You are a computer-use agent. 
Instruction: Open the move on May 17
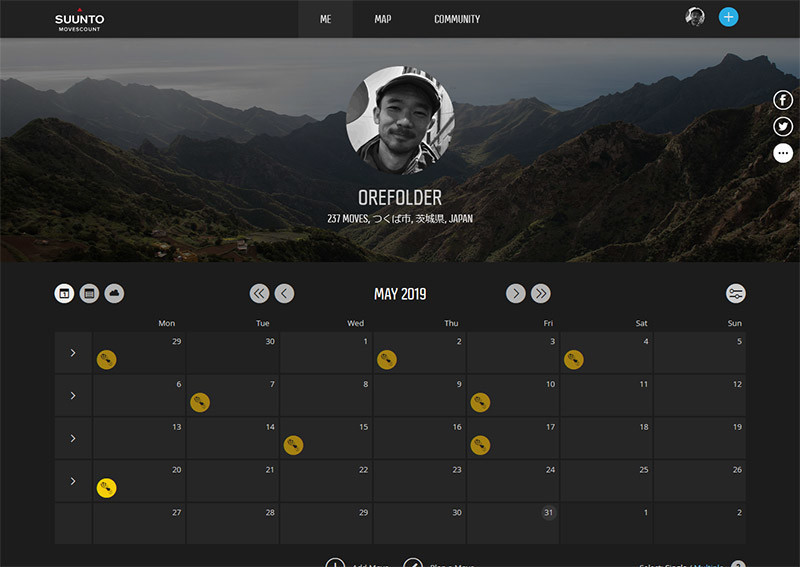click(480, 446)
